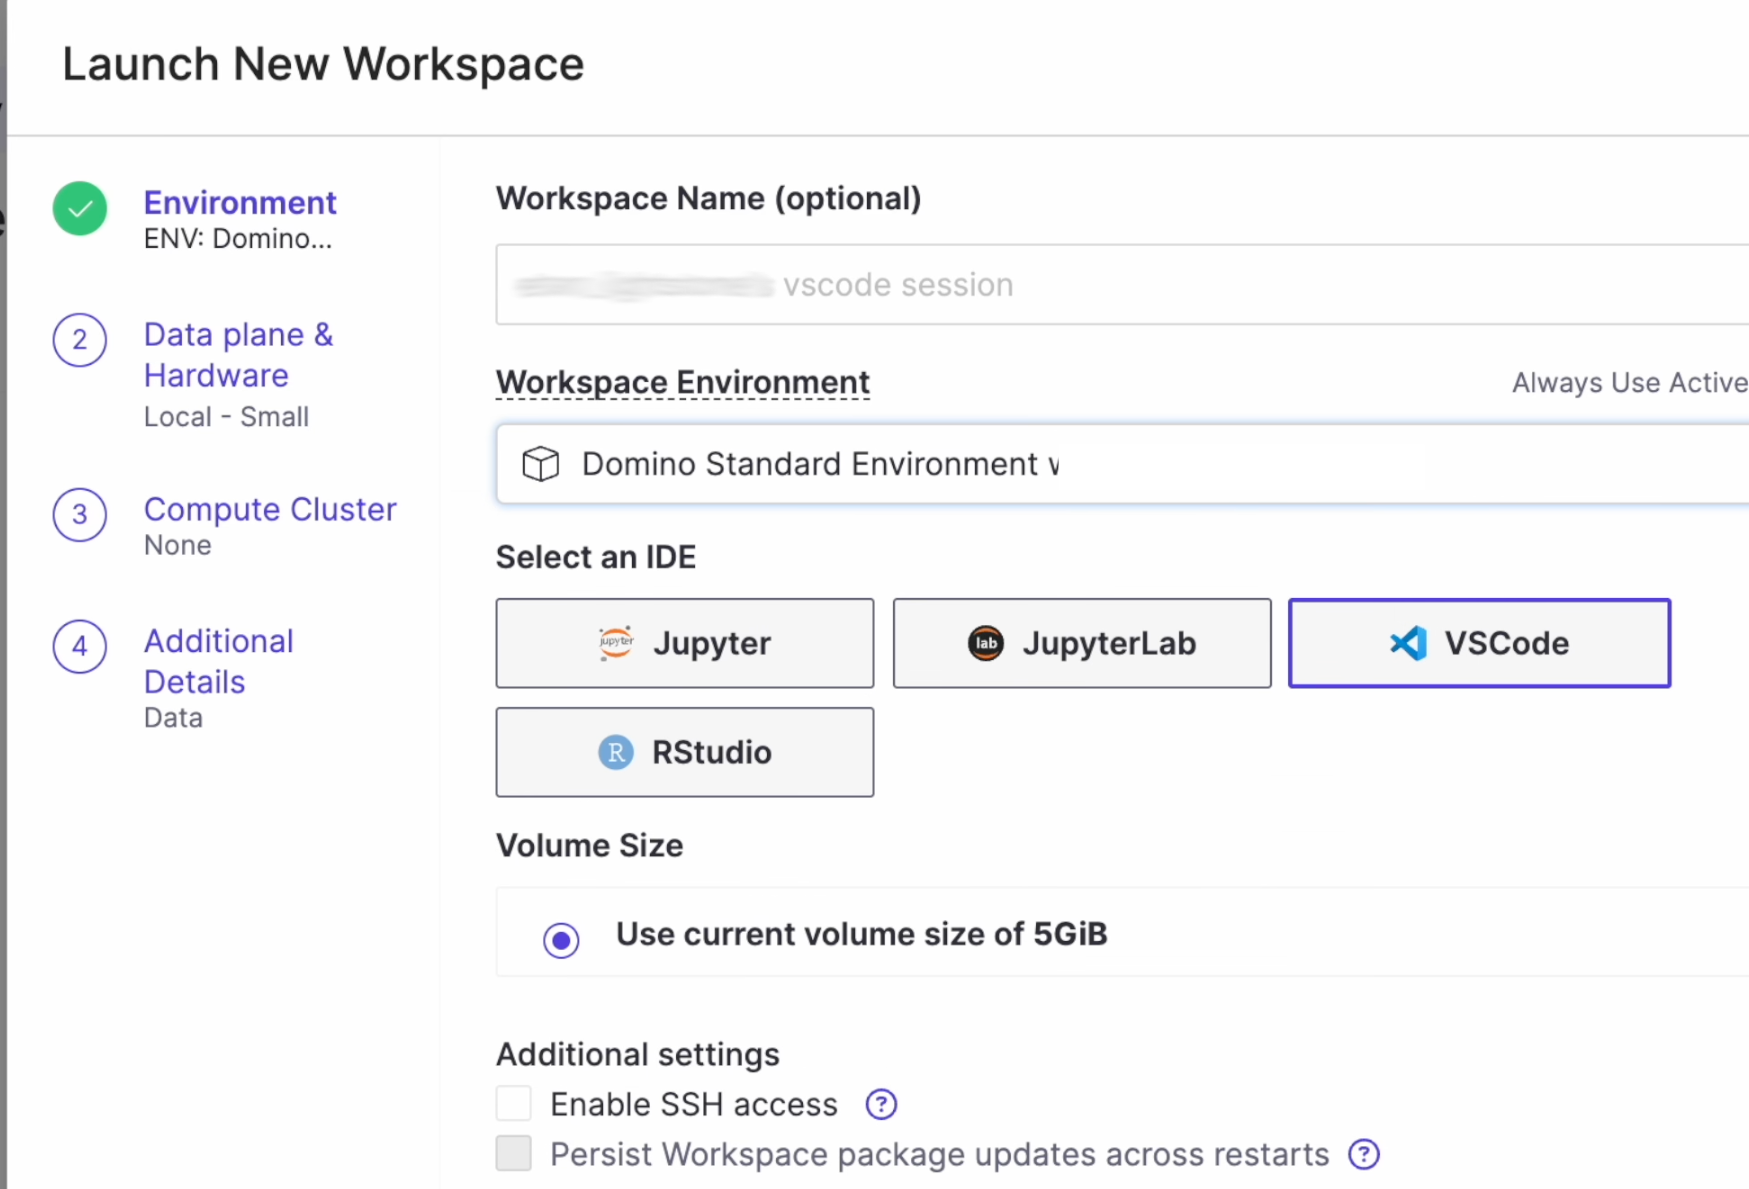Click the green Environment step checkmark icon
The height and width of the screenshot is (1189, 1749).
tap(80, 209)
